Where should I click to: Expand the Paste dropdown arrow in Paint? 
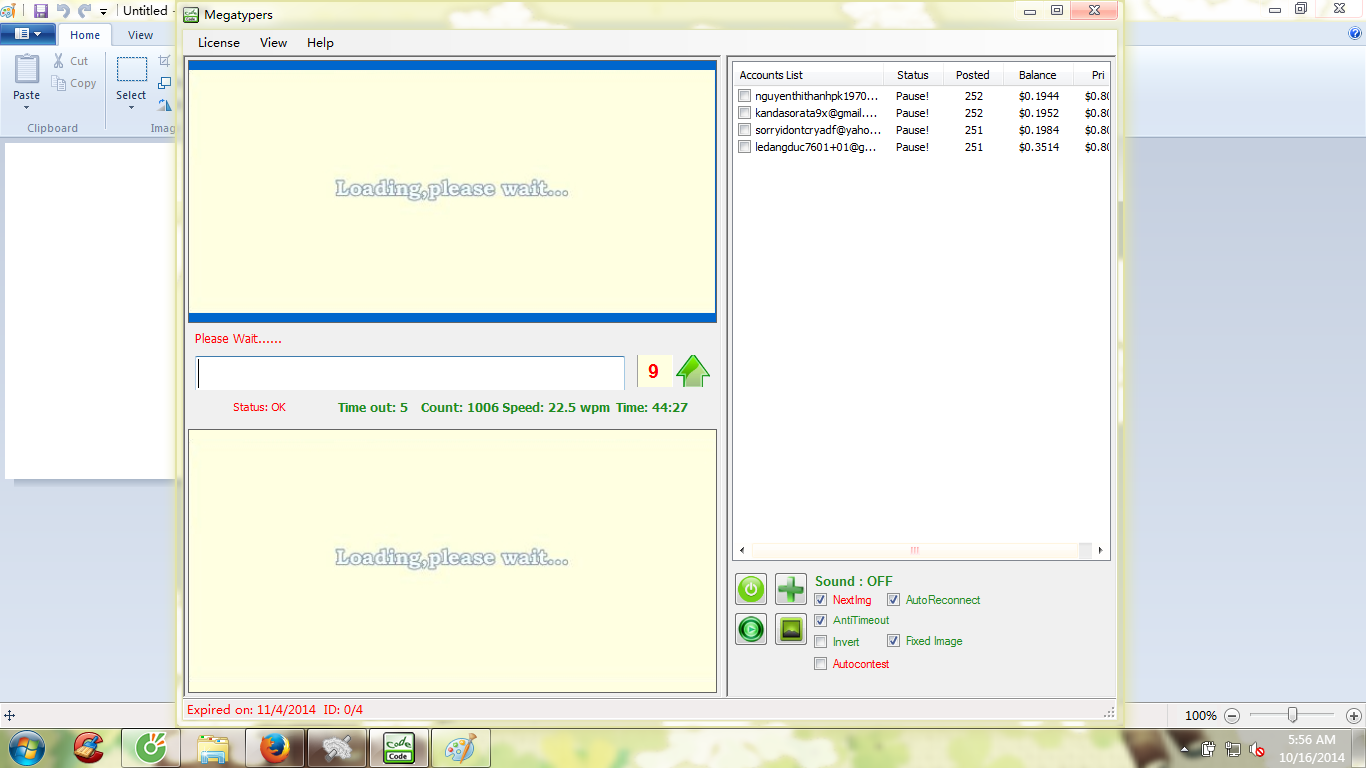coord(27,107)
